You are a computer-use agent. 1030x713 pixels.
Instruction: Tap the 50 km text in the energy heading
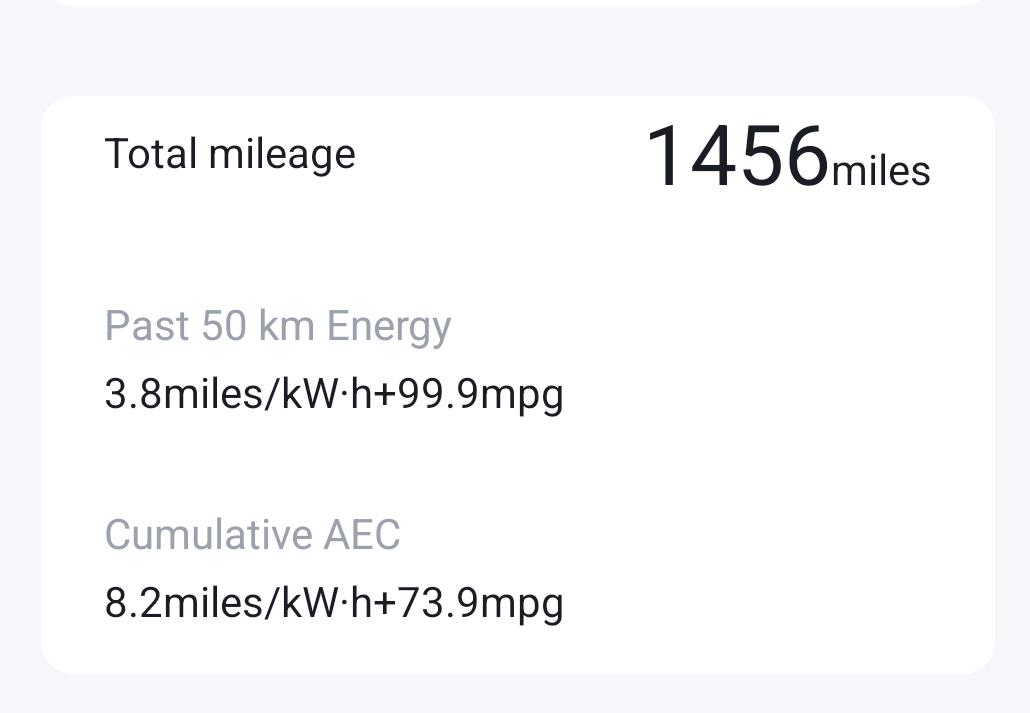point(258,327)
